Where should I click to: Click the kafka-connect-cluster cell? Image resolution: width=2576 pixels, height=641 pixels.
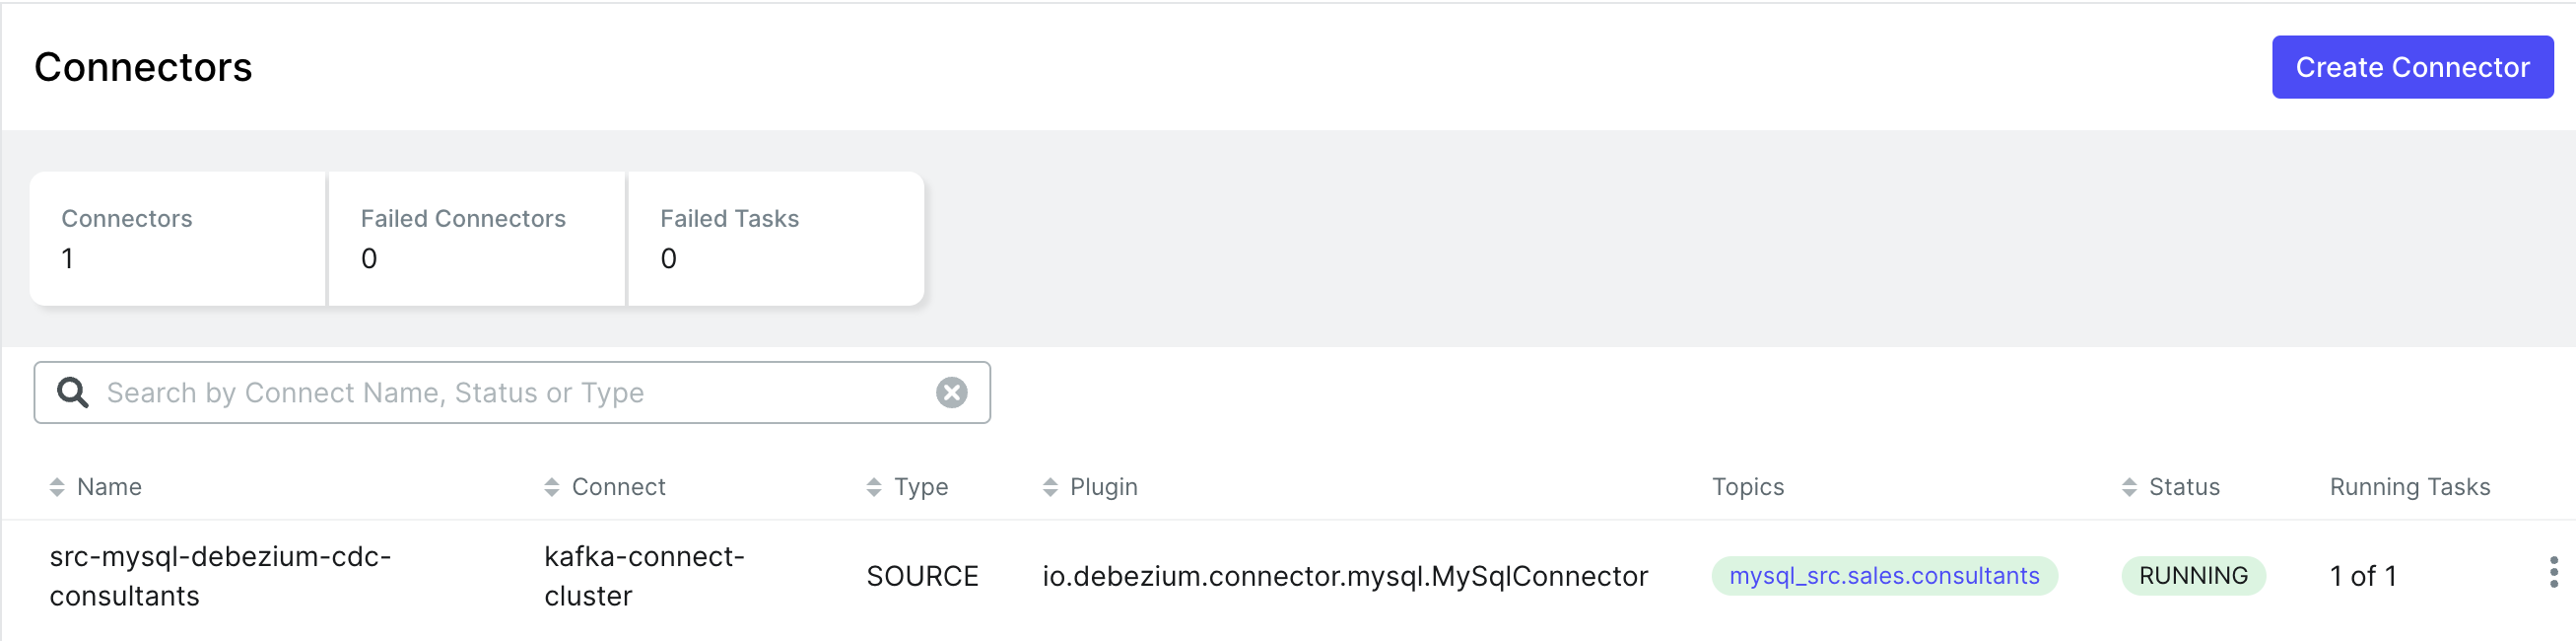pyautogui.click(x=644, y=576)
